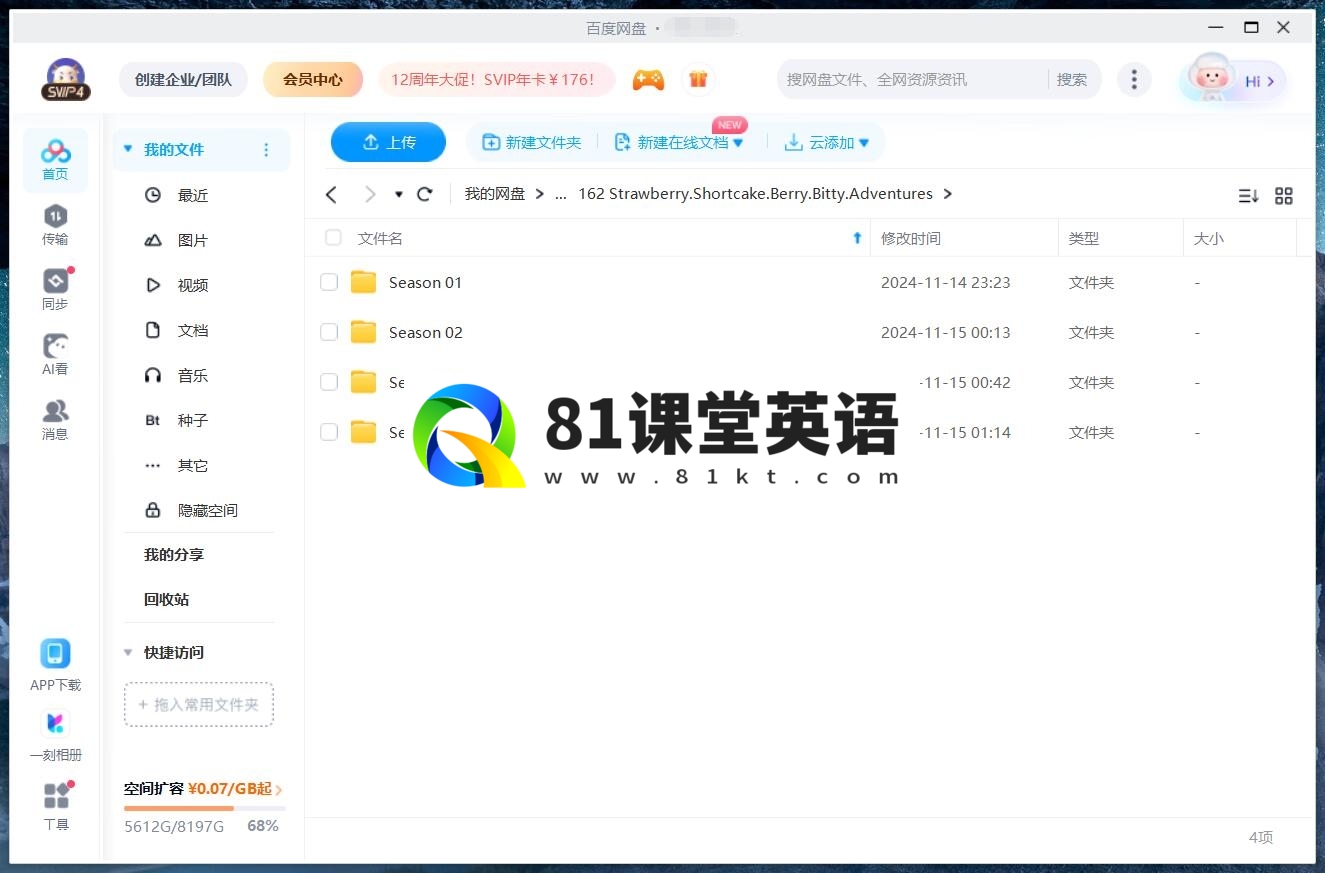The image size is (1325, 873).
Task: Go forward with the right arrow
Action: coord(370,194)
